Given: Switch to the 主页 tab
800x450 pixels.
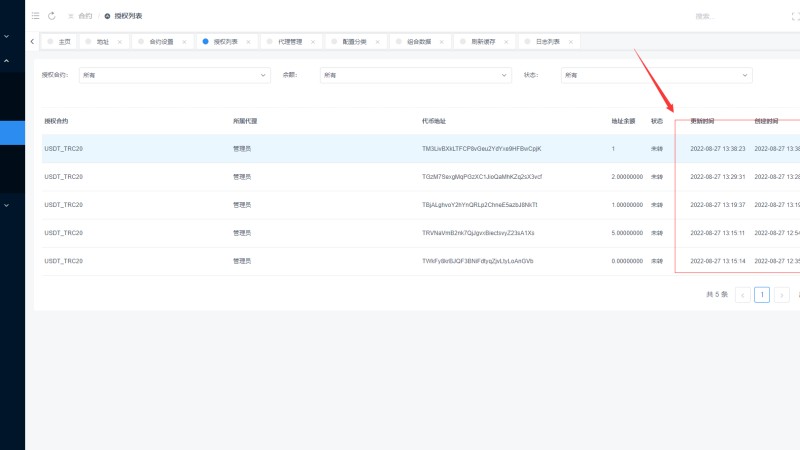Looking at the screenshot, I should click(x=59, y=42).
